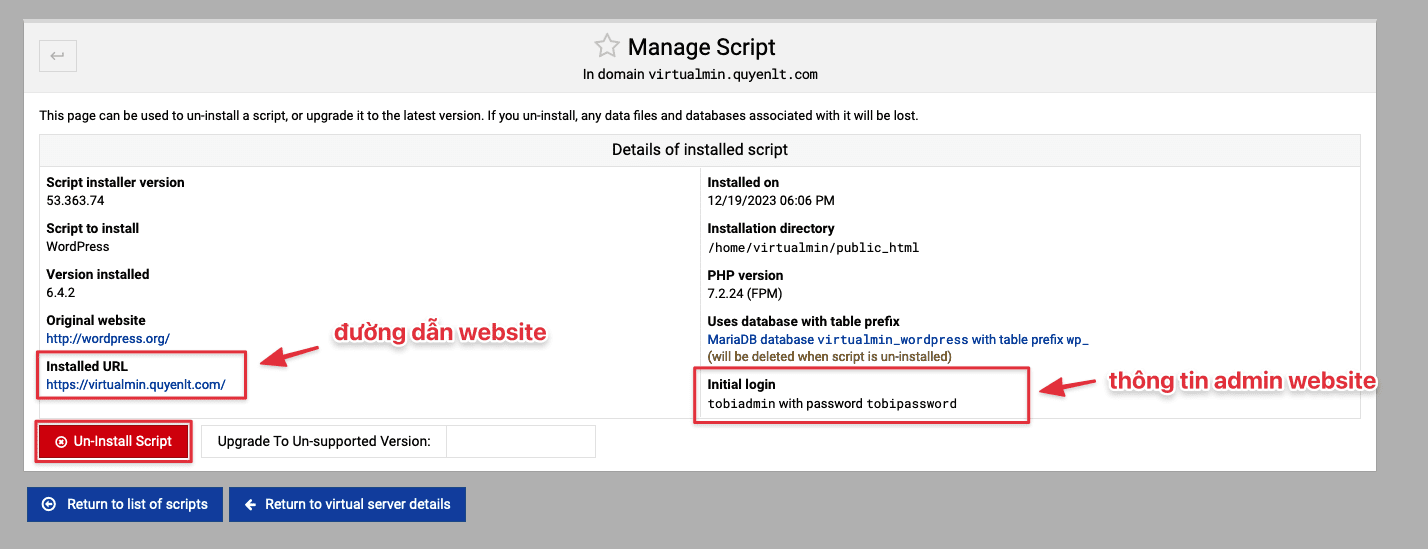Return to list of scripts
1428x549 pixels.
[x=126, y=504]
